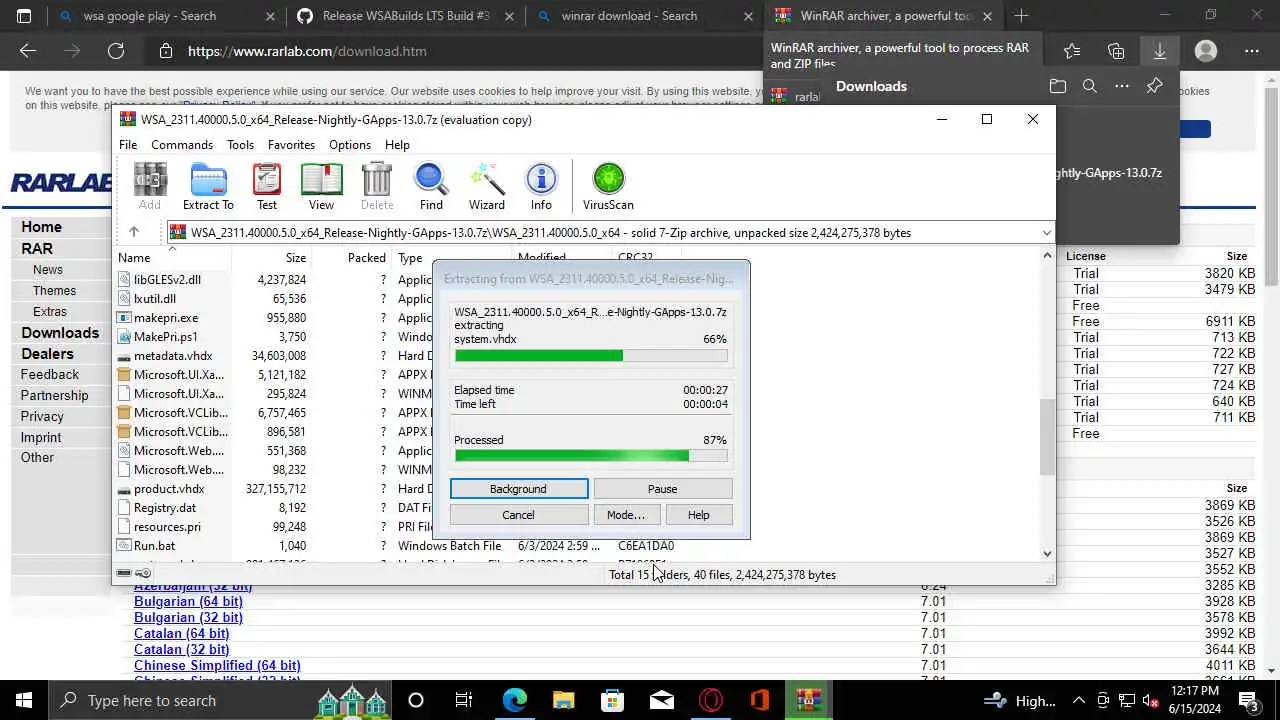
Task: Open File Explorer from taskbar
Action: point(563,700)
